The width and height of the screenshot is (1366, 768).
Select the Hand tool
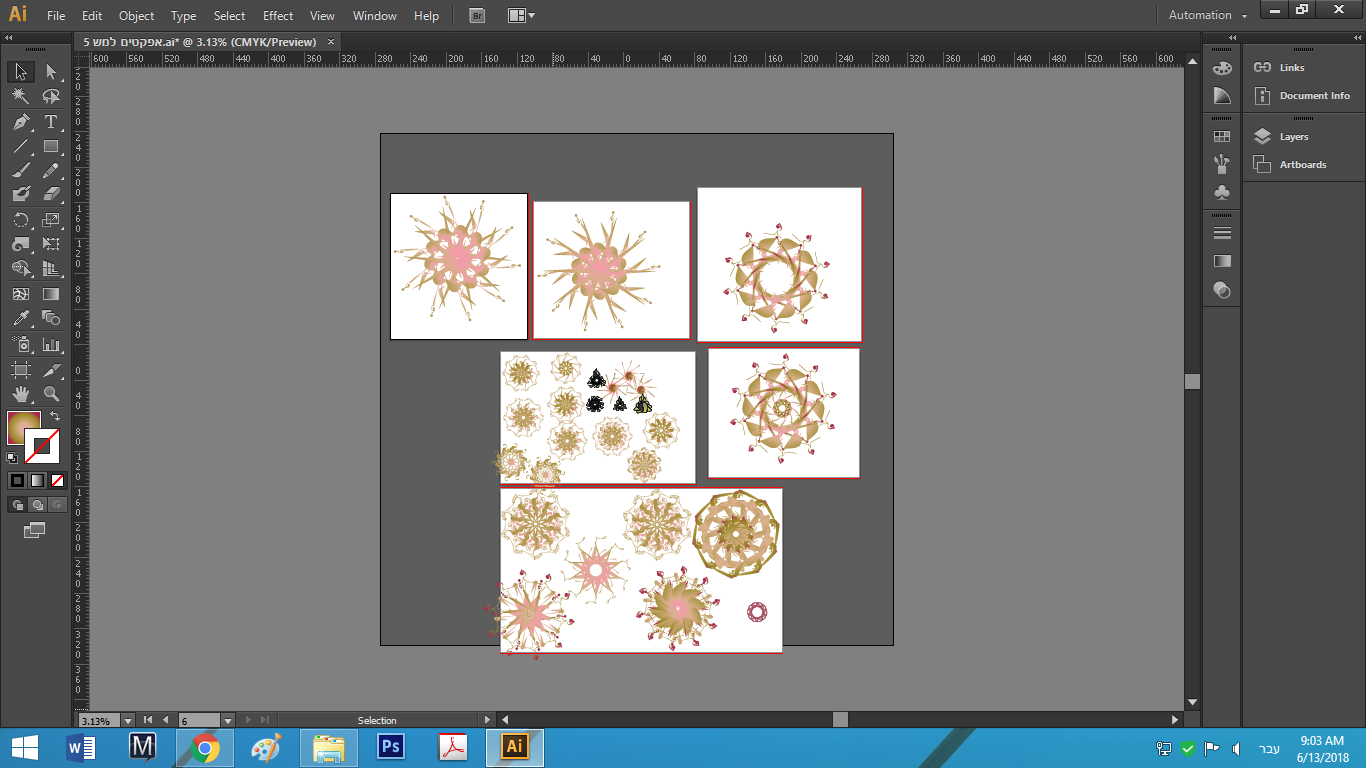pos(20,394)
